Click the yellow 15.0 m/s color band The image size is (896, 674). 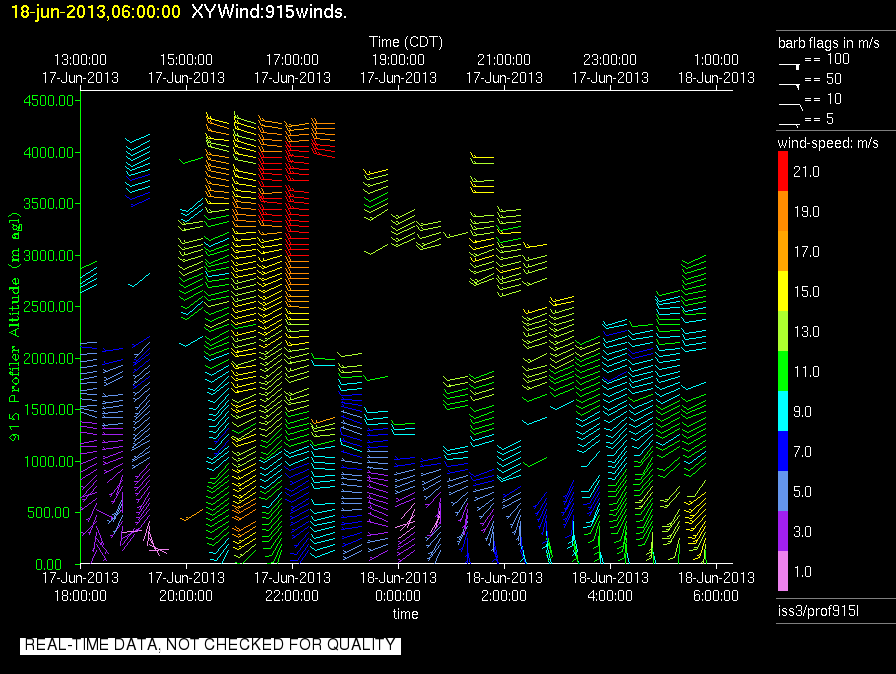(x=783, y=291)
